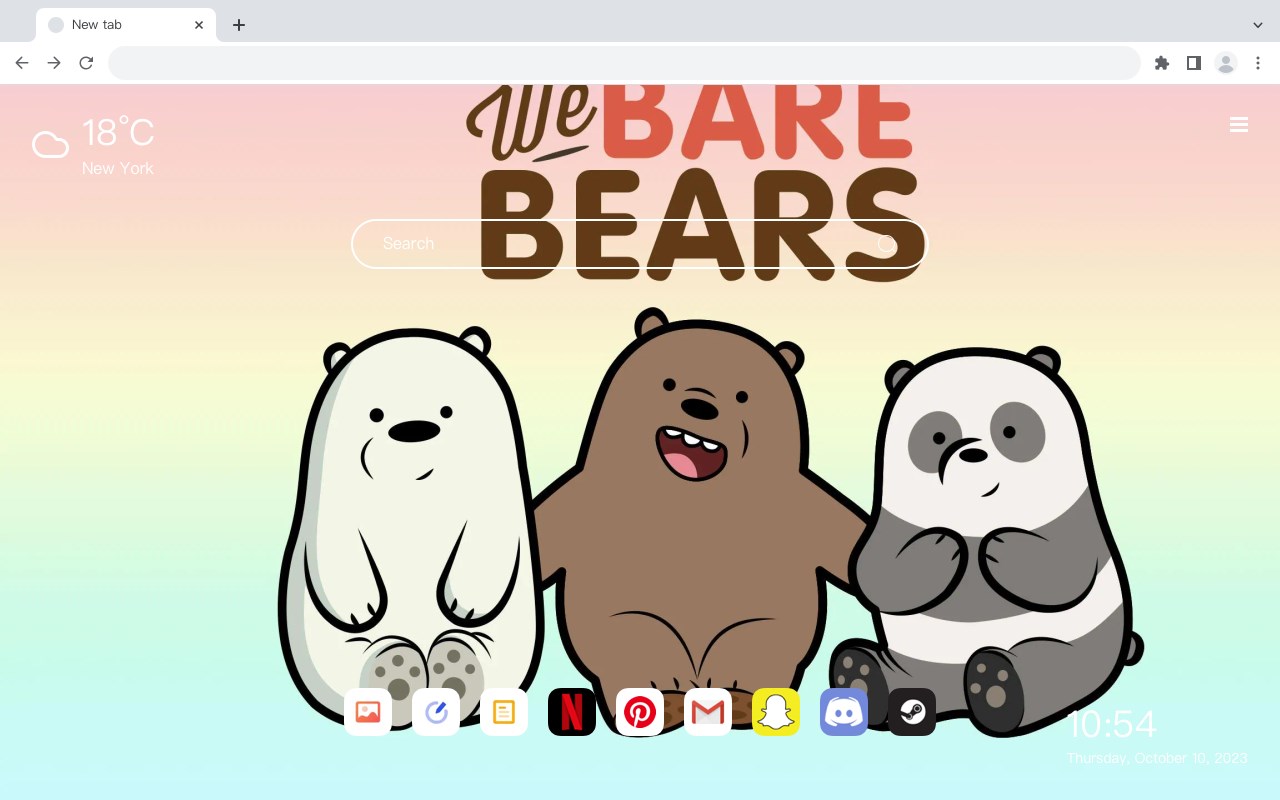Click the cloud weather icon
Image resolution: width=1280 pixels, height=800 pixels.
50,145
